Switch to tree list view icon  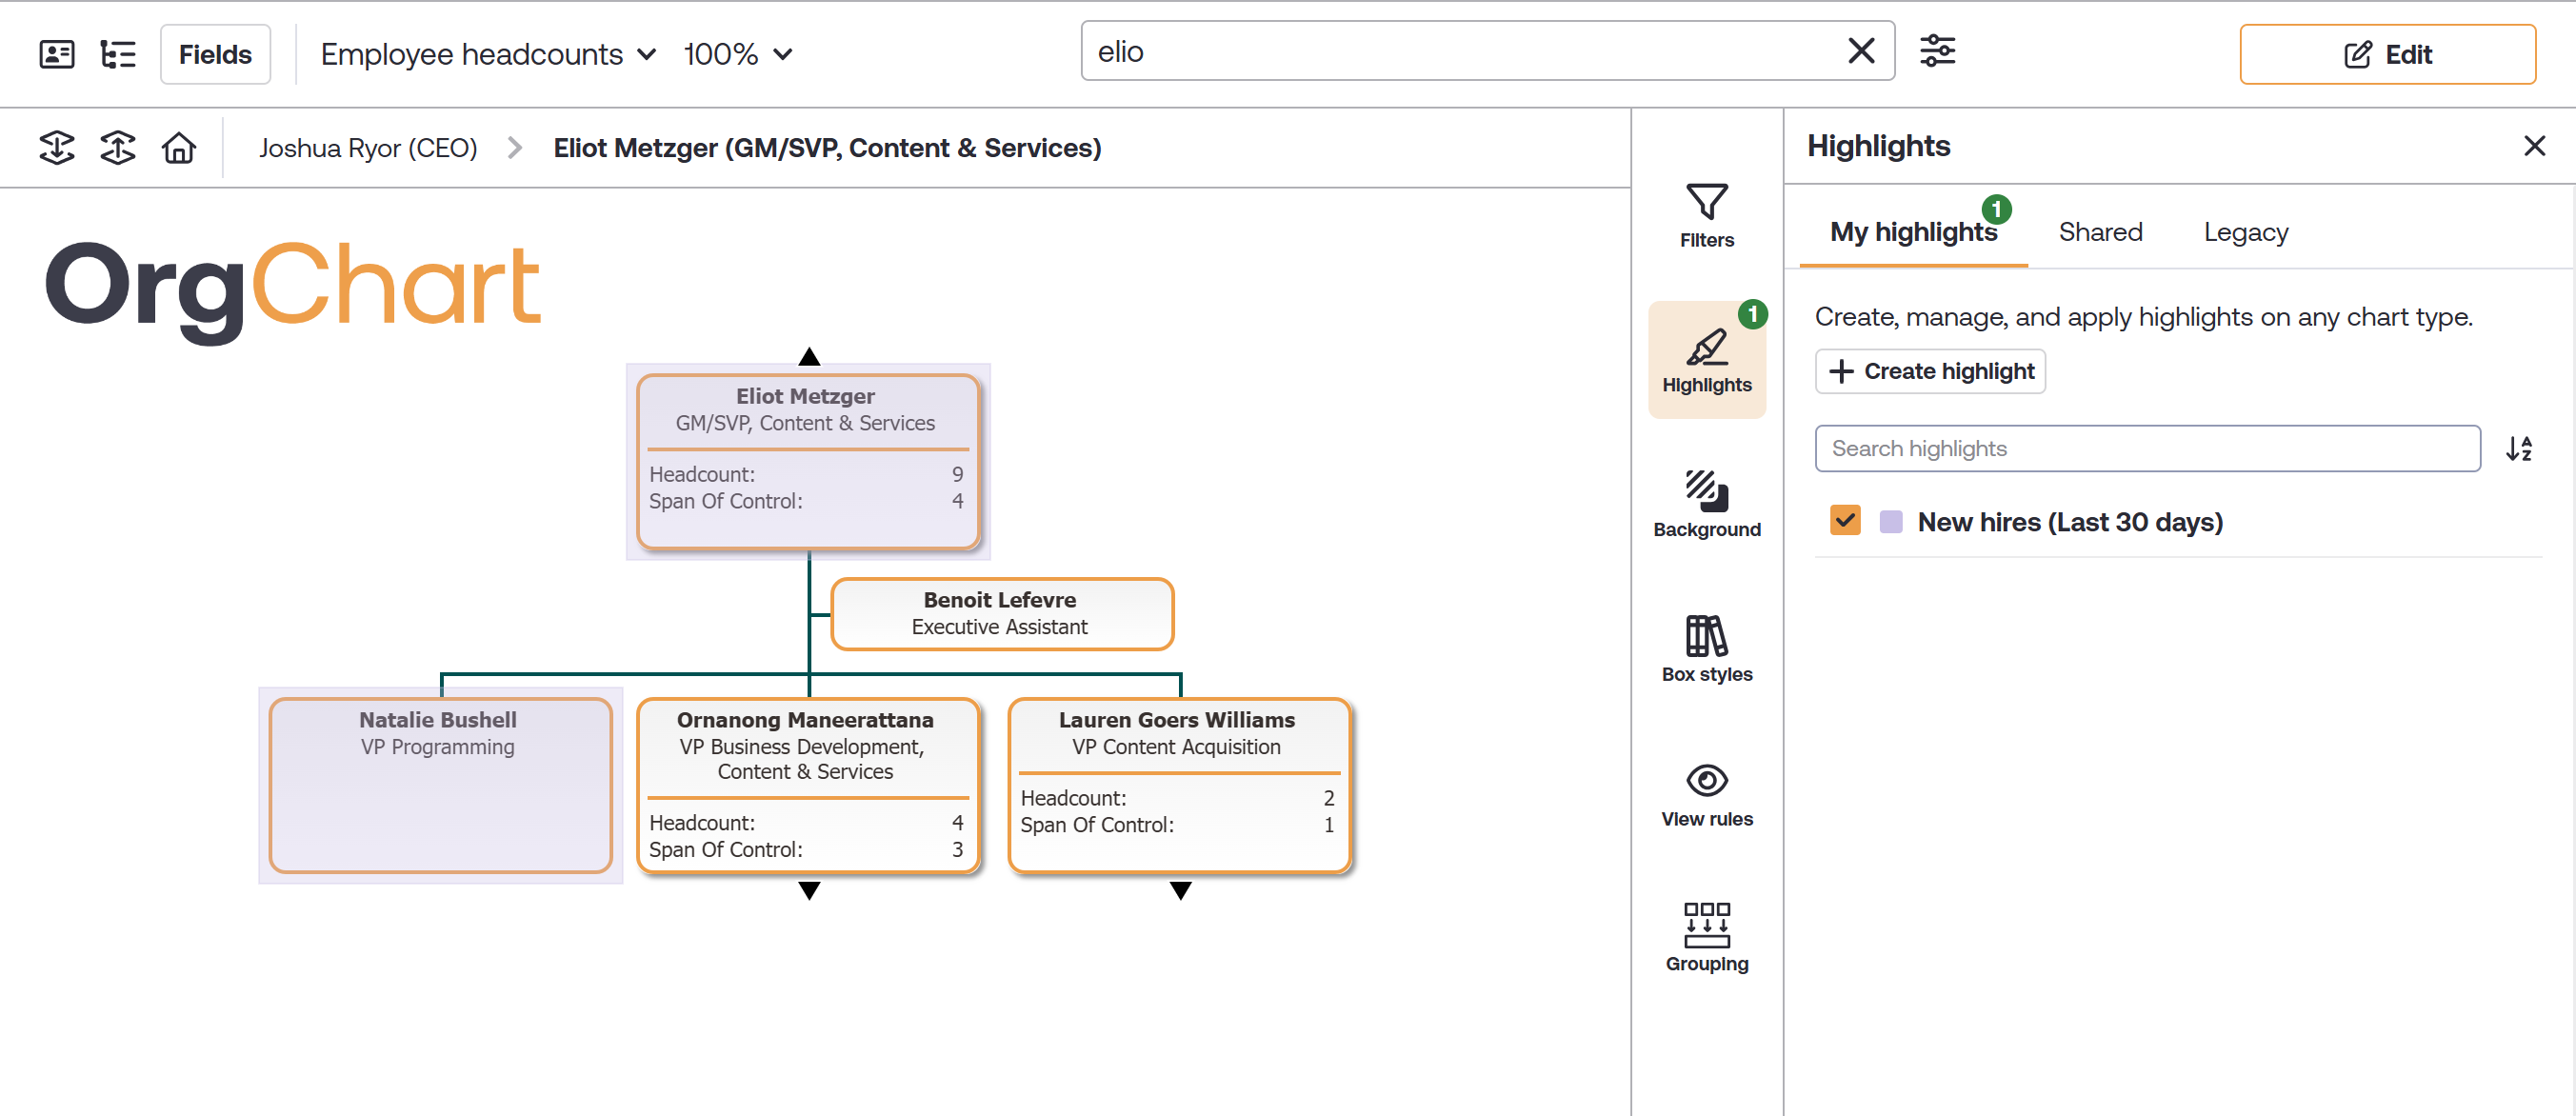[118, 54]
